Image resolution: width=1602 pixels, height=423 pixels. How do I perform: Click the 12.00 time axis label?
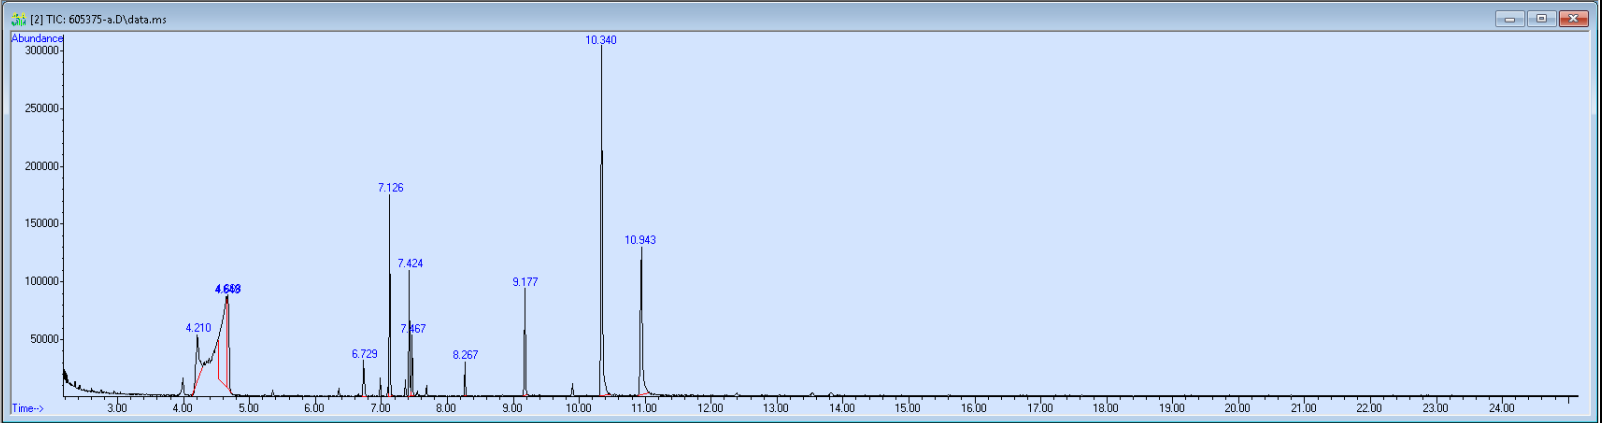[710, 408]
